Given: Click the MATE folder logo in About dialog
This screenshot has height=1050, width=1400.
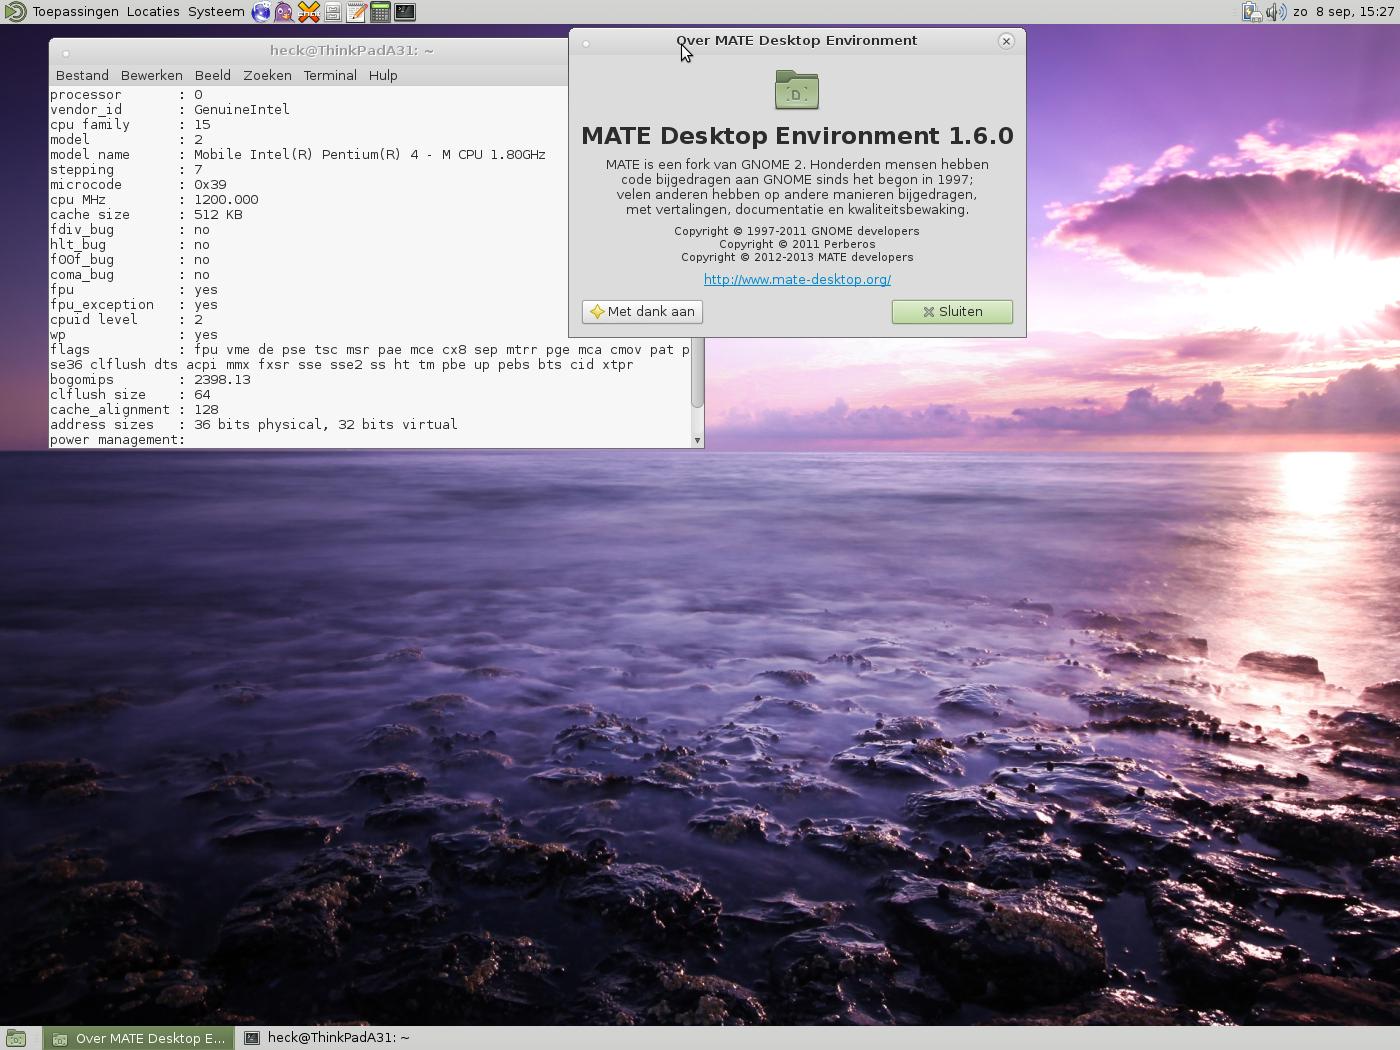Looking at the screenshot, I should click(x=797, y=90).
